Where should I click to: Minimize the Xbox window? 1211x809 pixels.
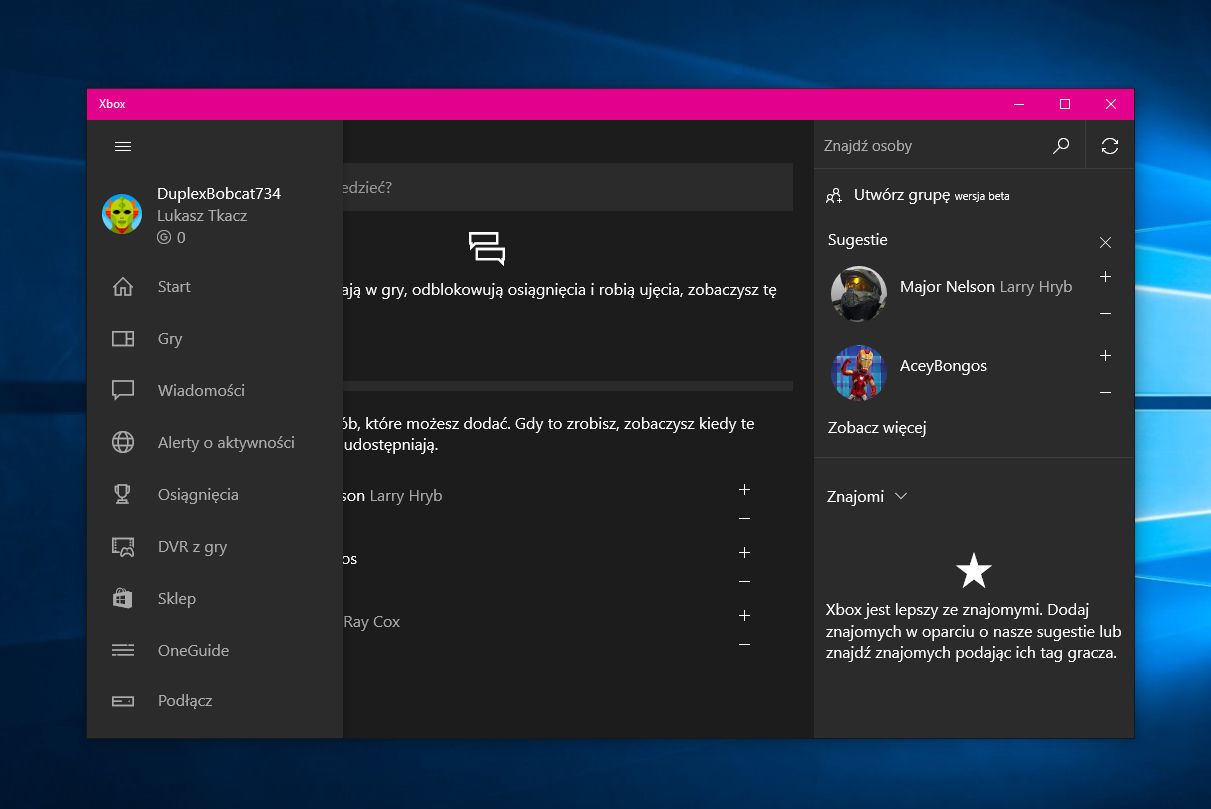[x=1019, y=104]
